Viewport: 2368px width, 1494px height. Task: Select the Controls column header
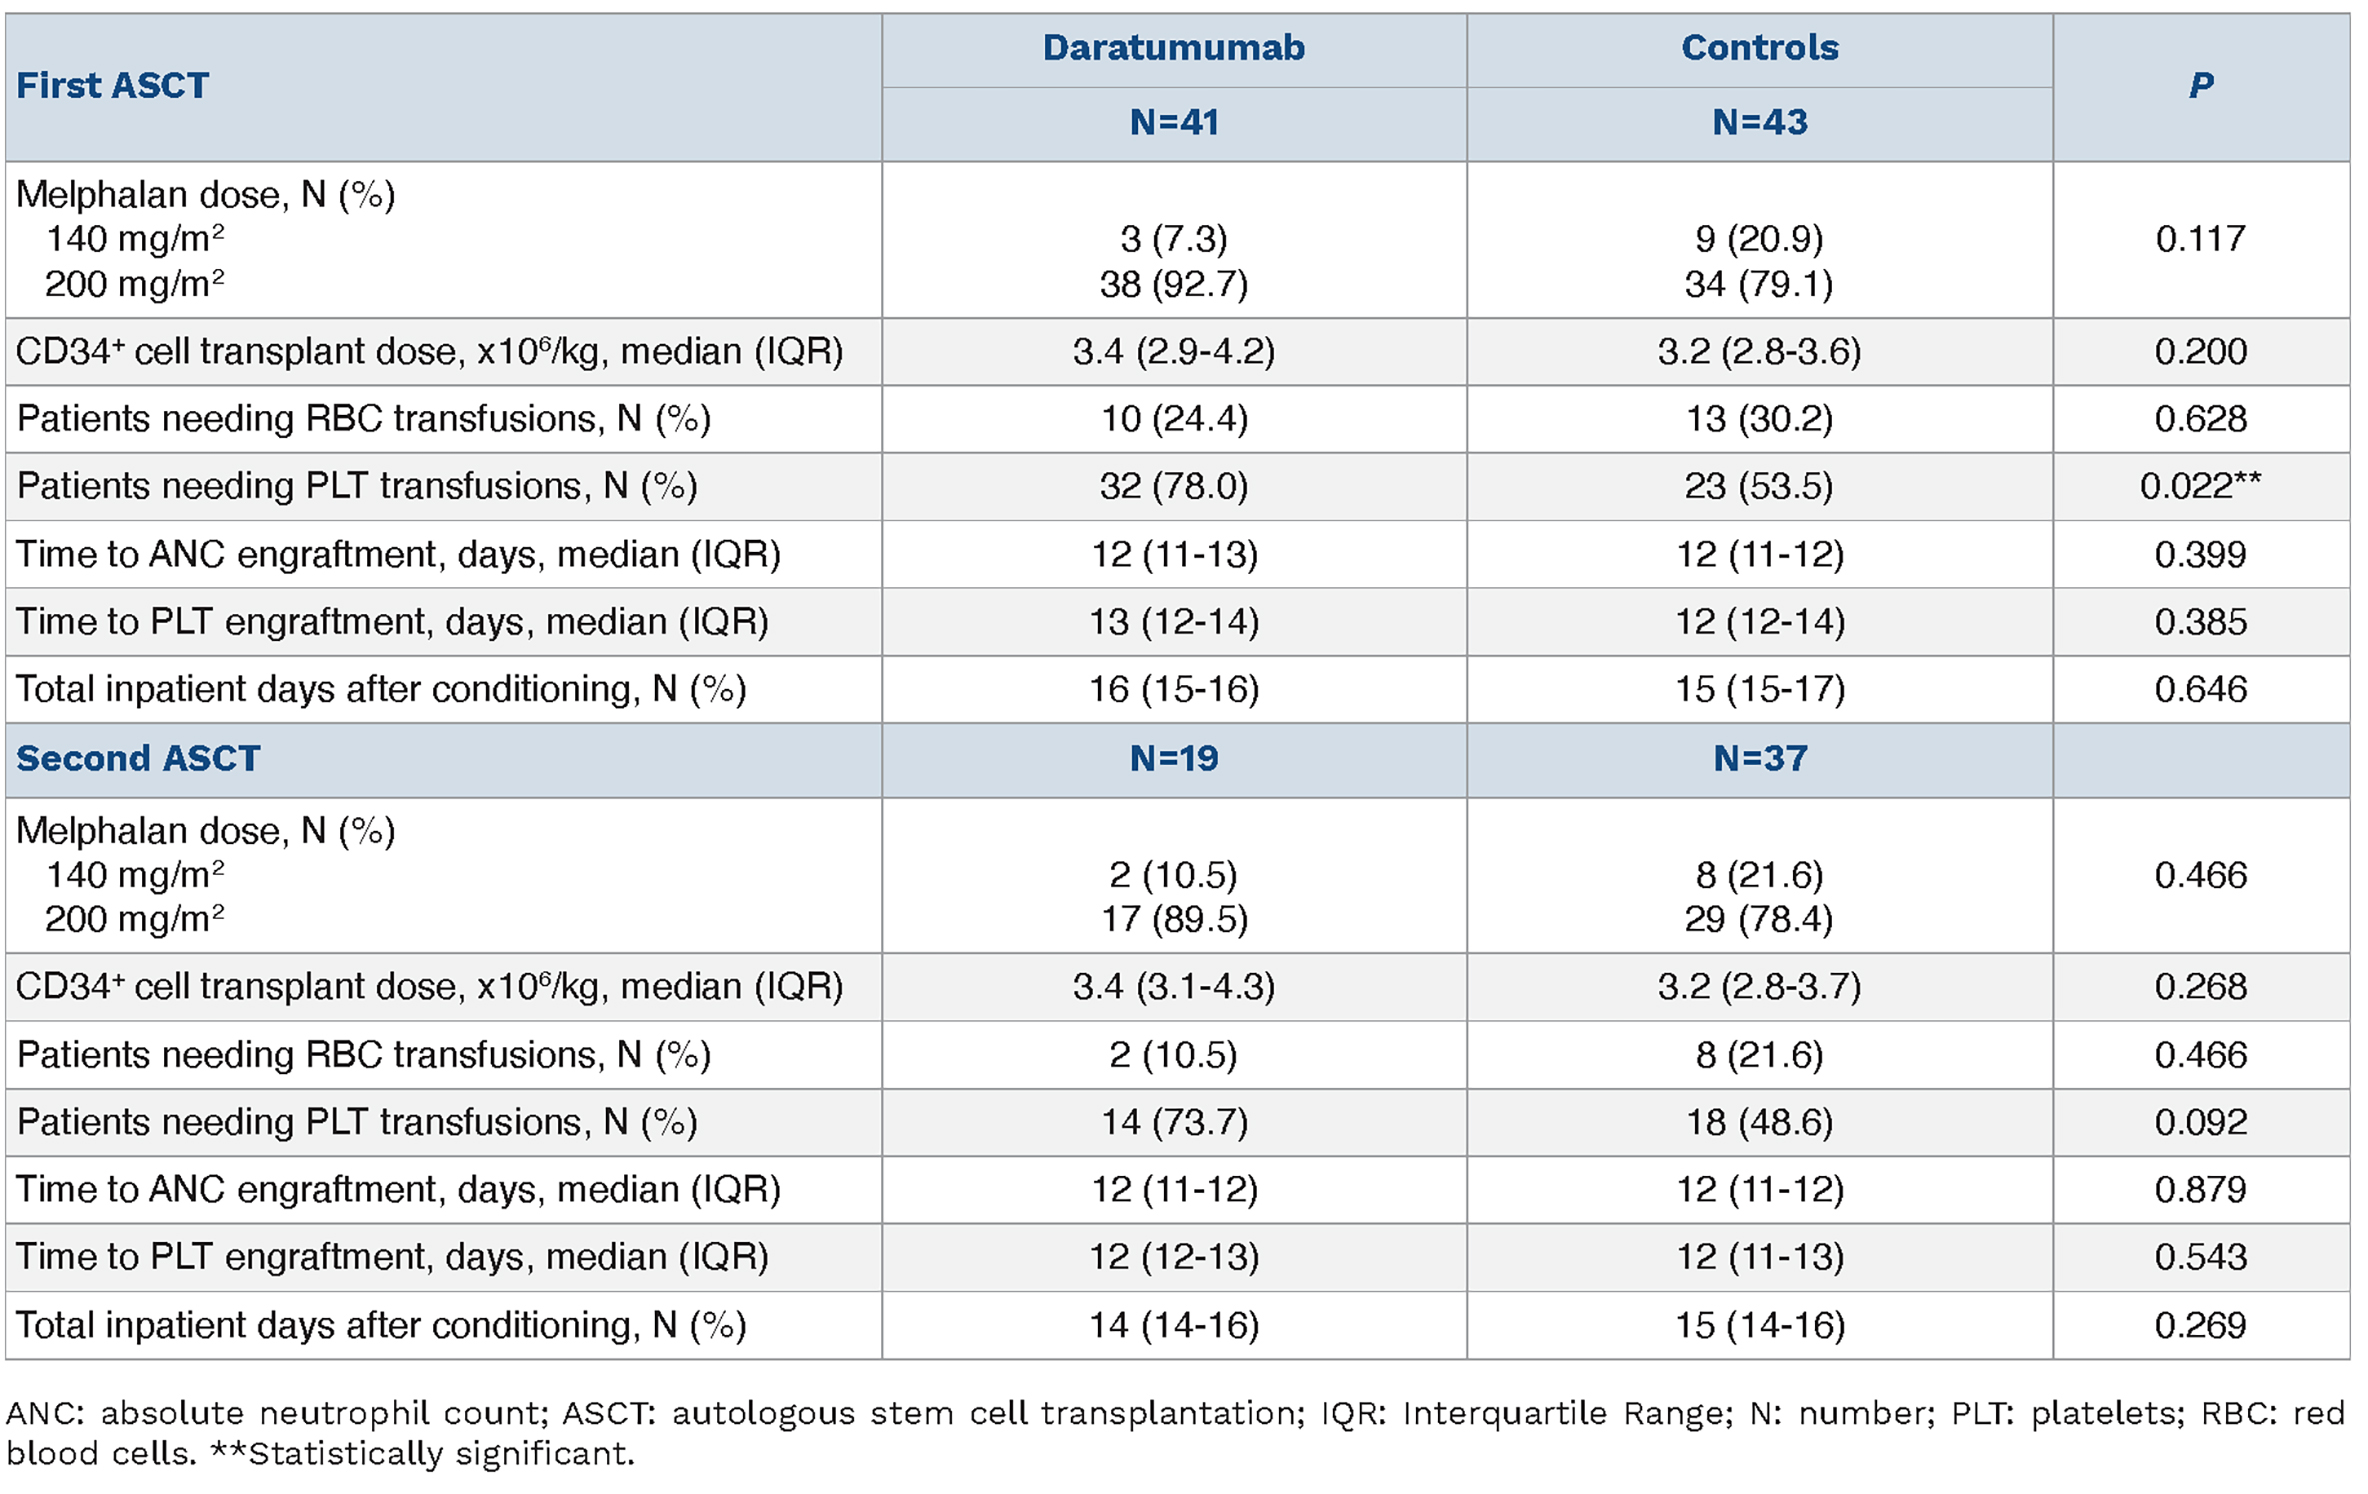(1759, 48)
